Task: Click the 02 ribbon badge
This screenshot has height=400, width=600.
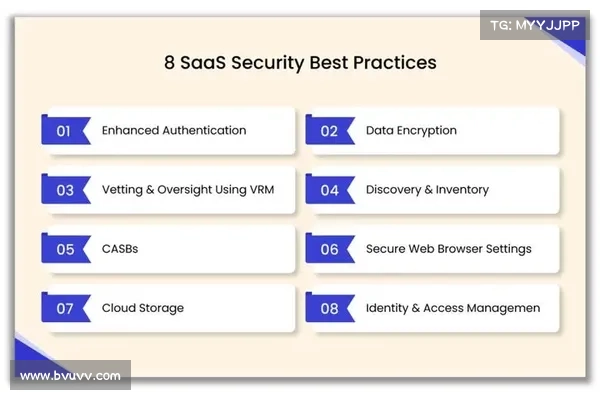Action: coord(330,130)
